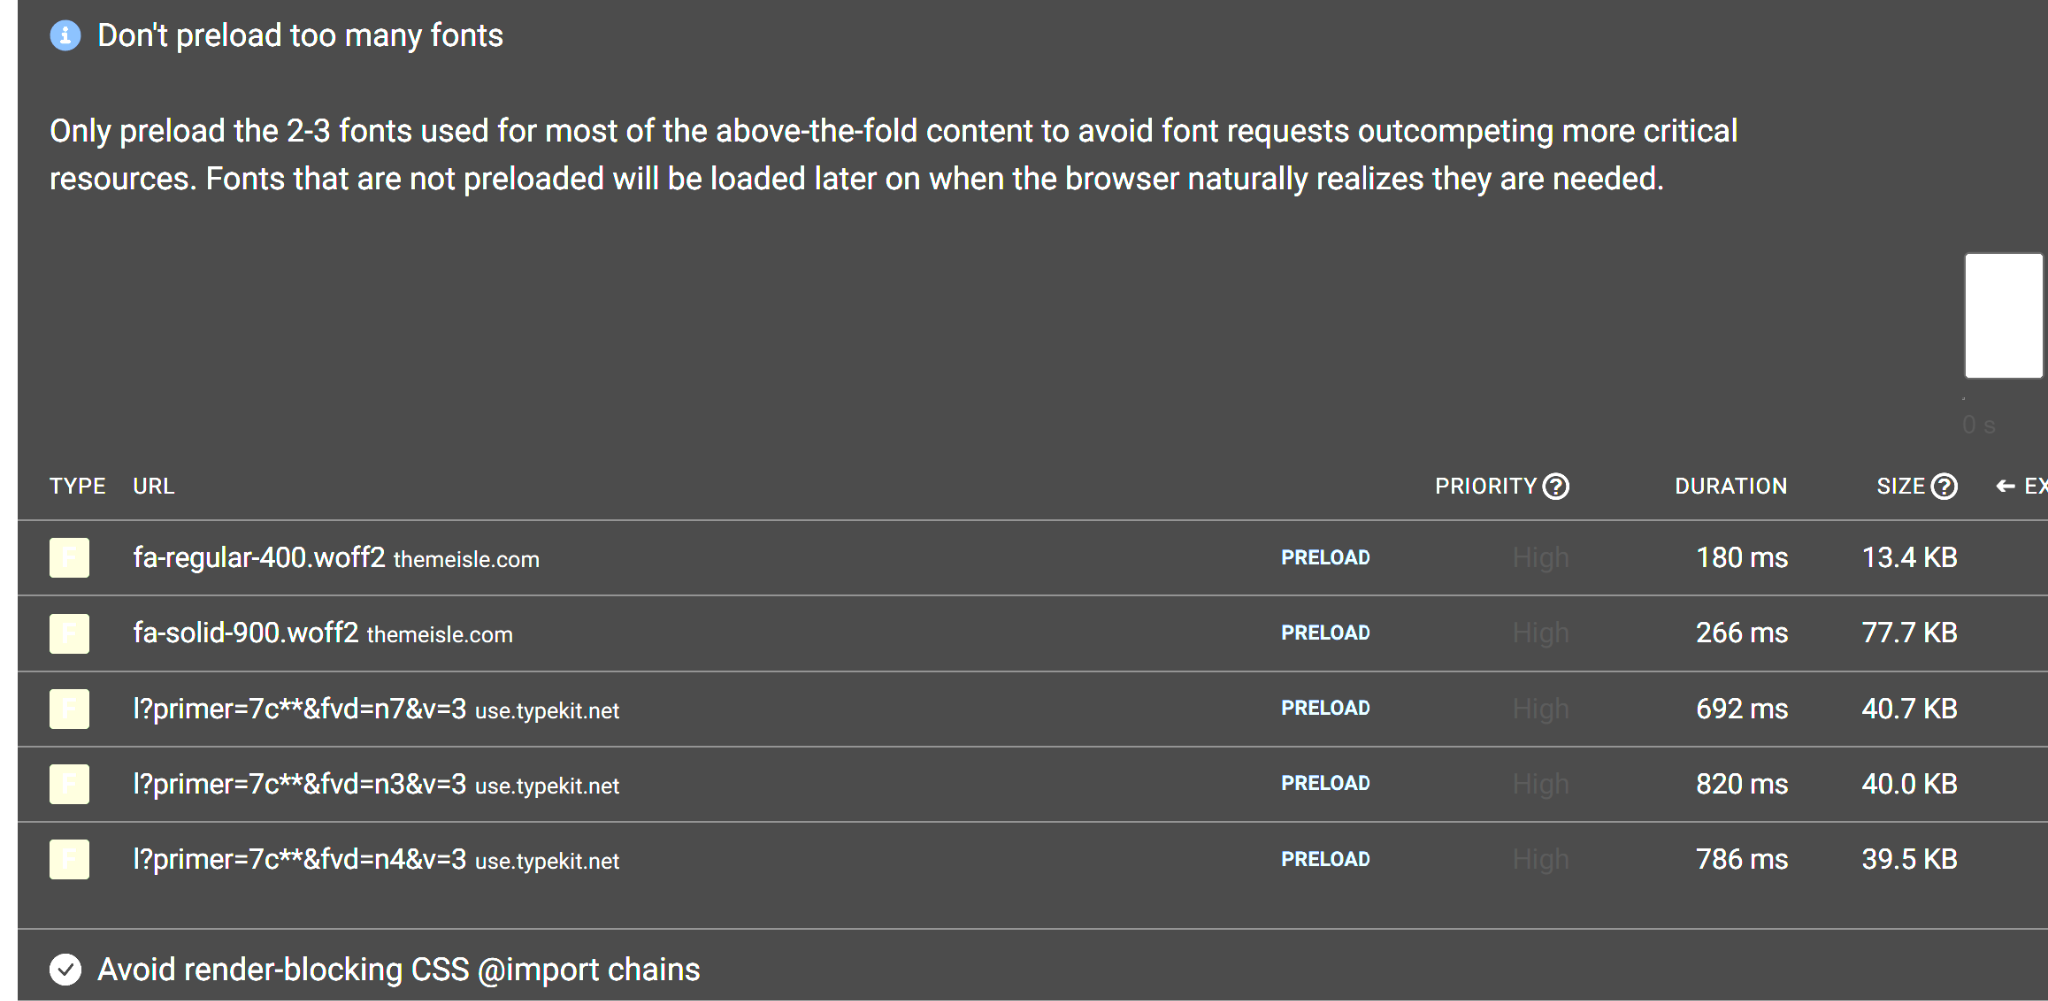Viewport: 2048px width, 1001px height.
Task: Click the font type icon for fa-regular-400.woff2
Action: 69,558
